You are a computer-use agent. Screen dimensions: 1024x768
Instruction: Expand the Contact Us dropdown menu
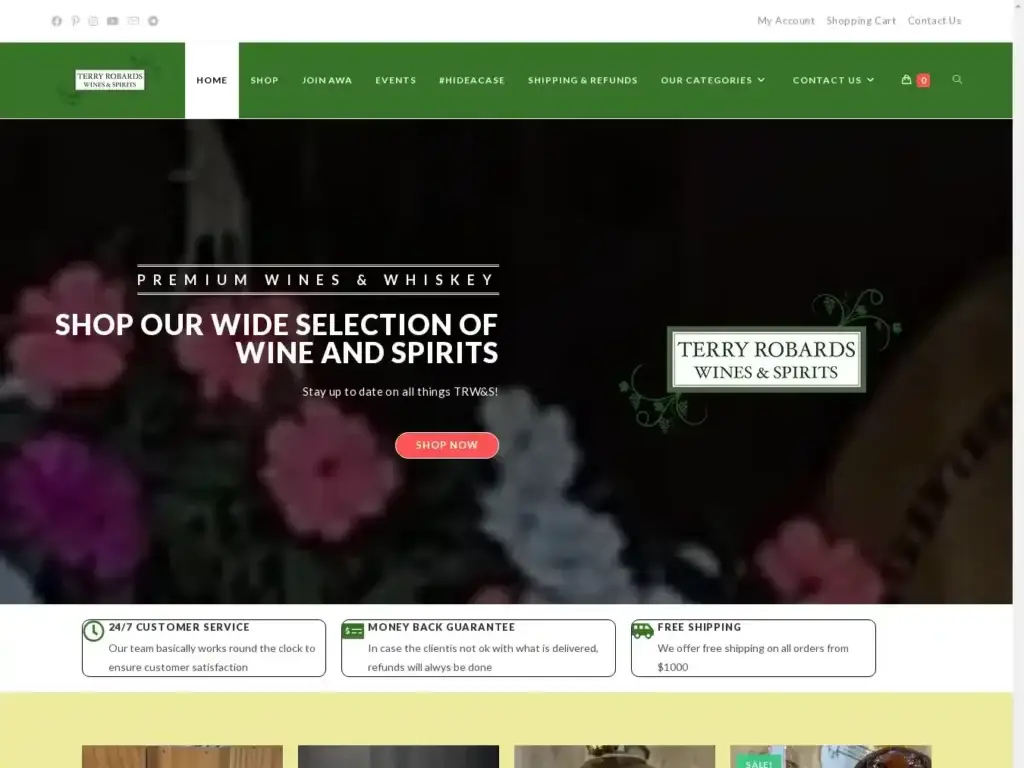(x=833, y=80)
